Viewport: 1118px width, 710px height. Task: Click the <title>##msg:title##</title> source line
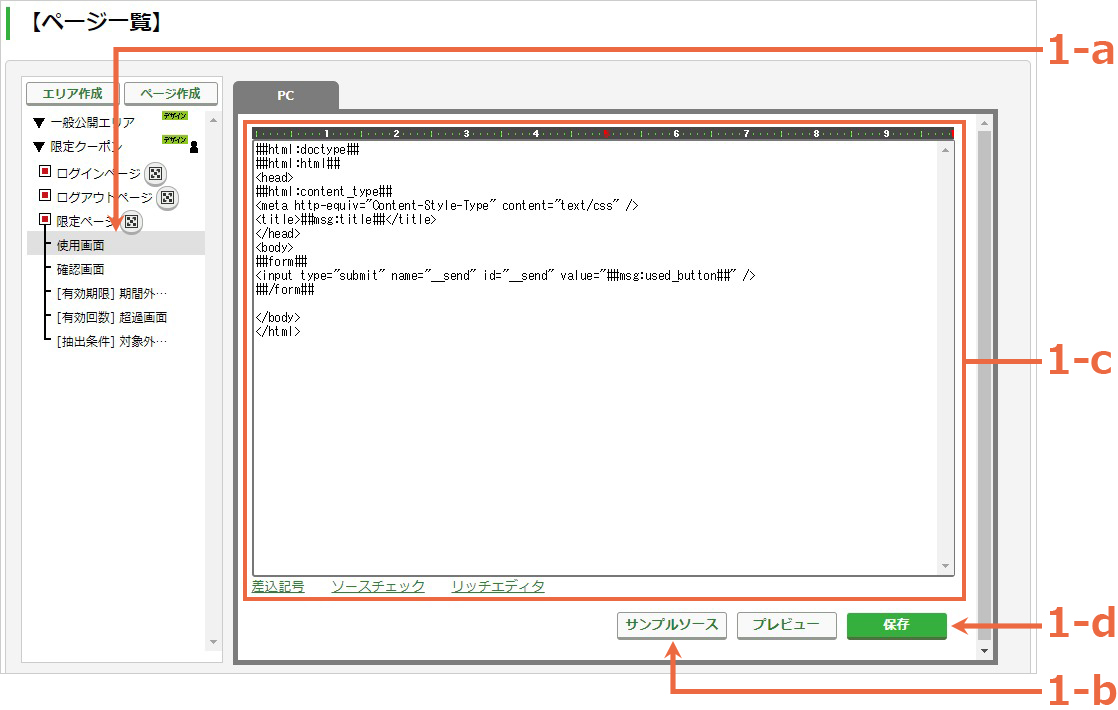coord(346,220)
